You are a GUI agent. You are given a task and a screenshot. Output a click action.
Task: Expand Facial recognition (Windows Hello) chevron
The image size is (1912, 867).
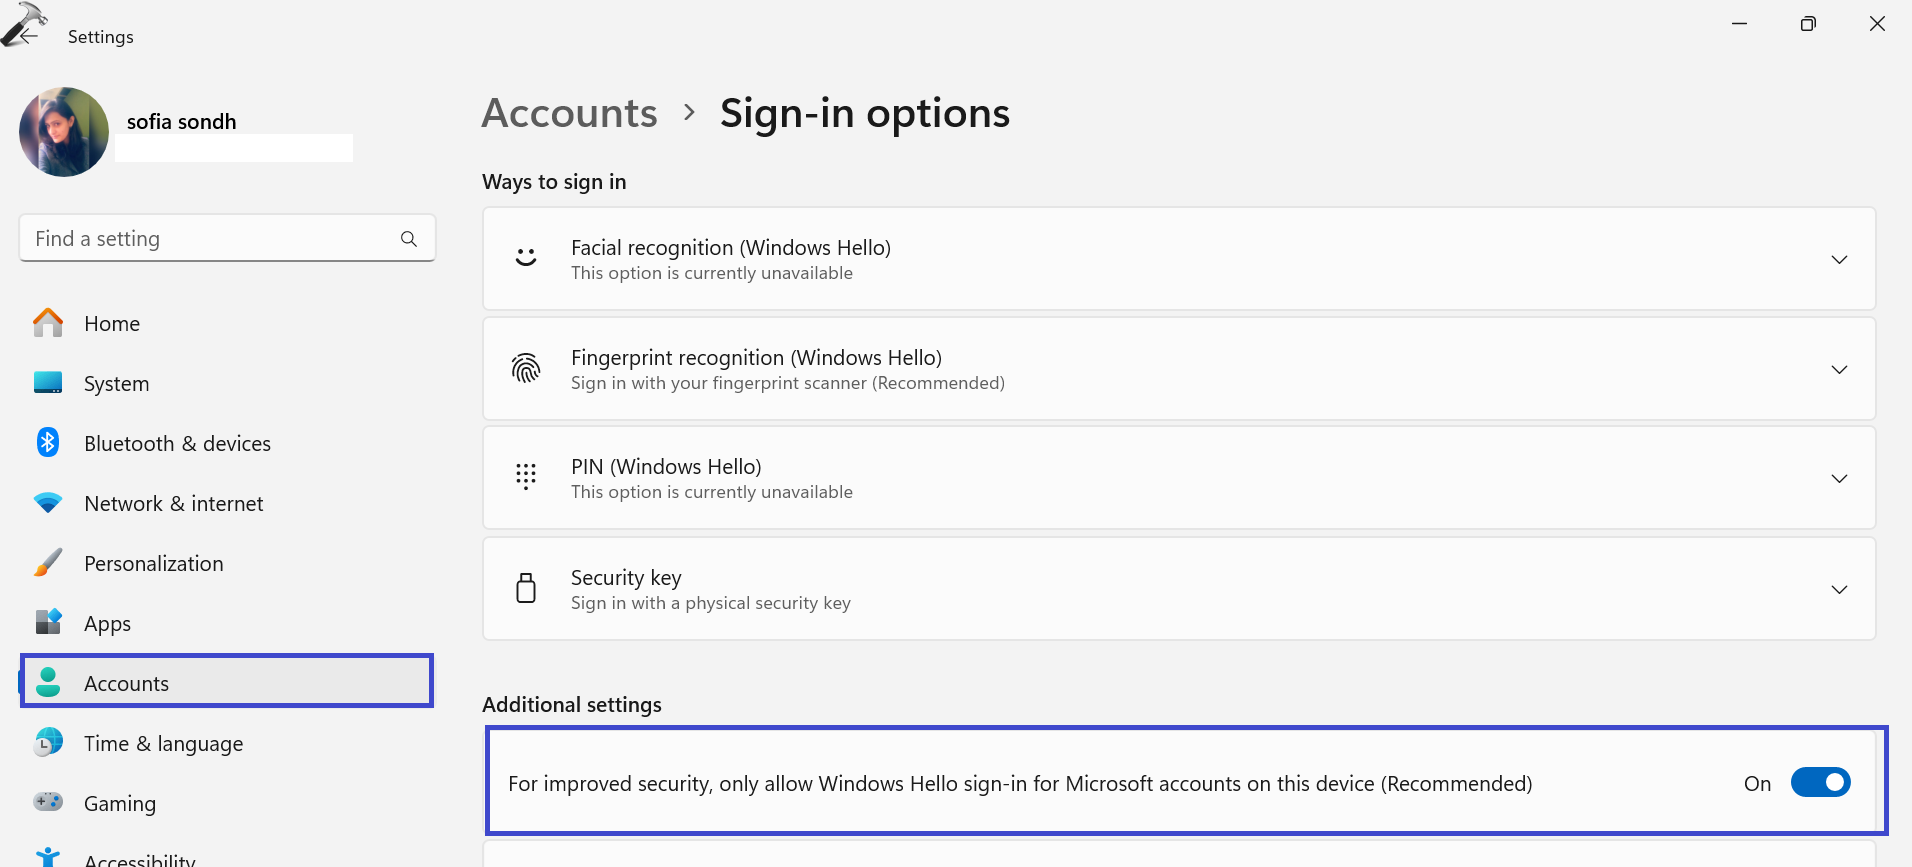(x=1838, y=260)
